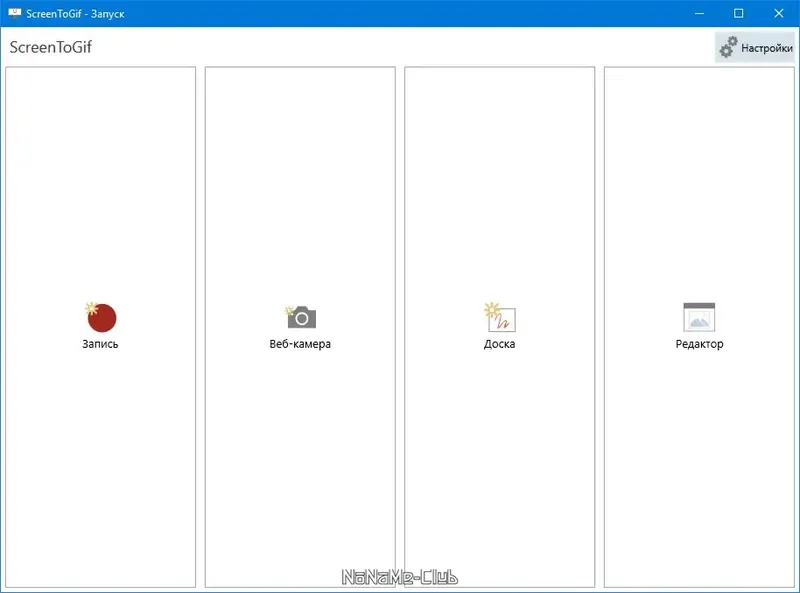This screenshot has height=593, width=800.
Task: Click the ScreenToGif title bar app icon
Action: (x=14, y=13)
